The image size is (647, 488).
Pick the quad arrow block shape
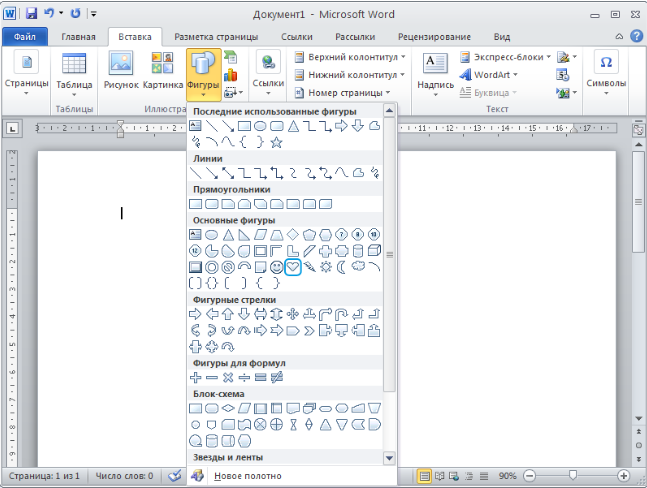point(293,314)
